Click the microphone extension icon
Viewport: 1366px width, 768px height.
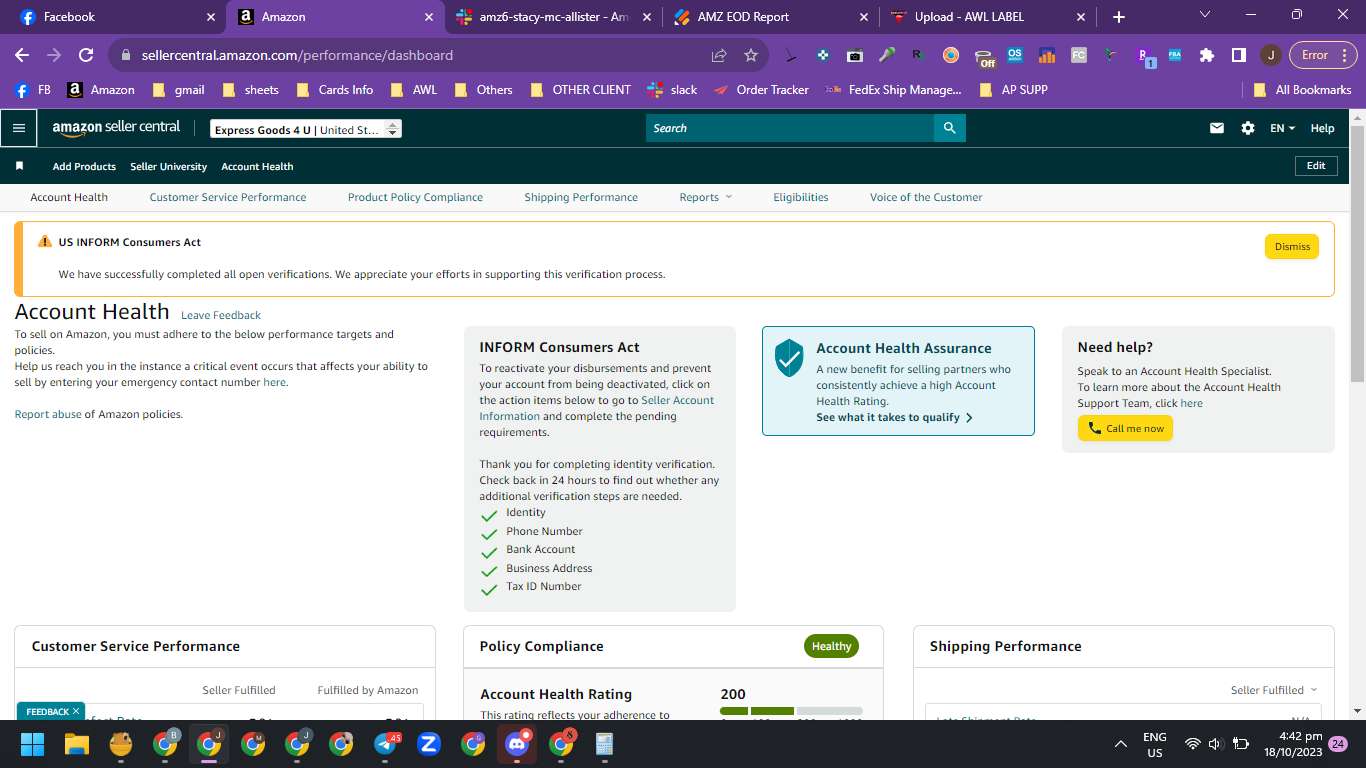tap(887, 55)
